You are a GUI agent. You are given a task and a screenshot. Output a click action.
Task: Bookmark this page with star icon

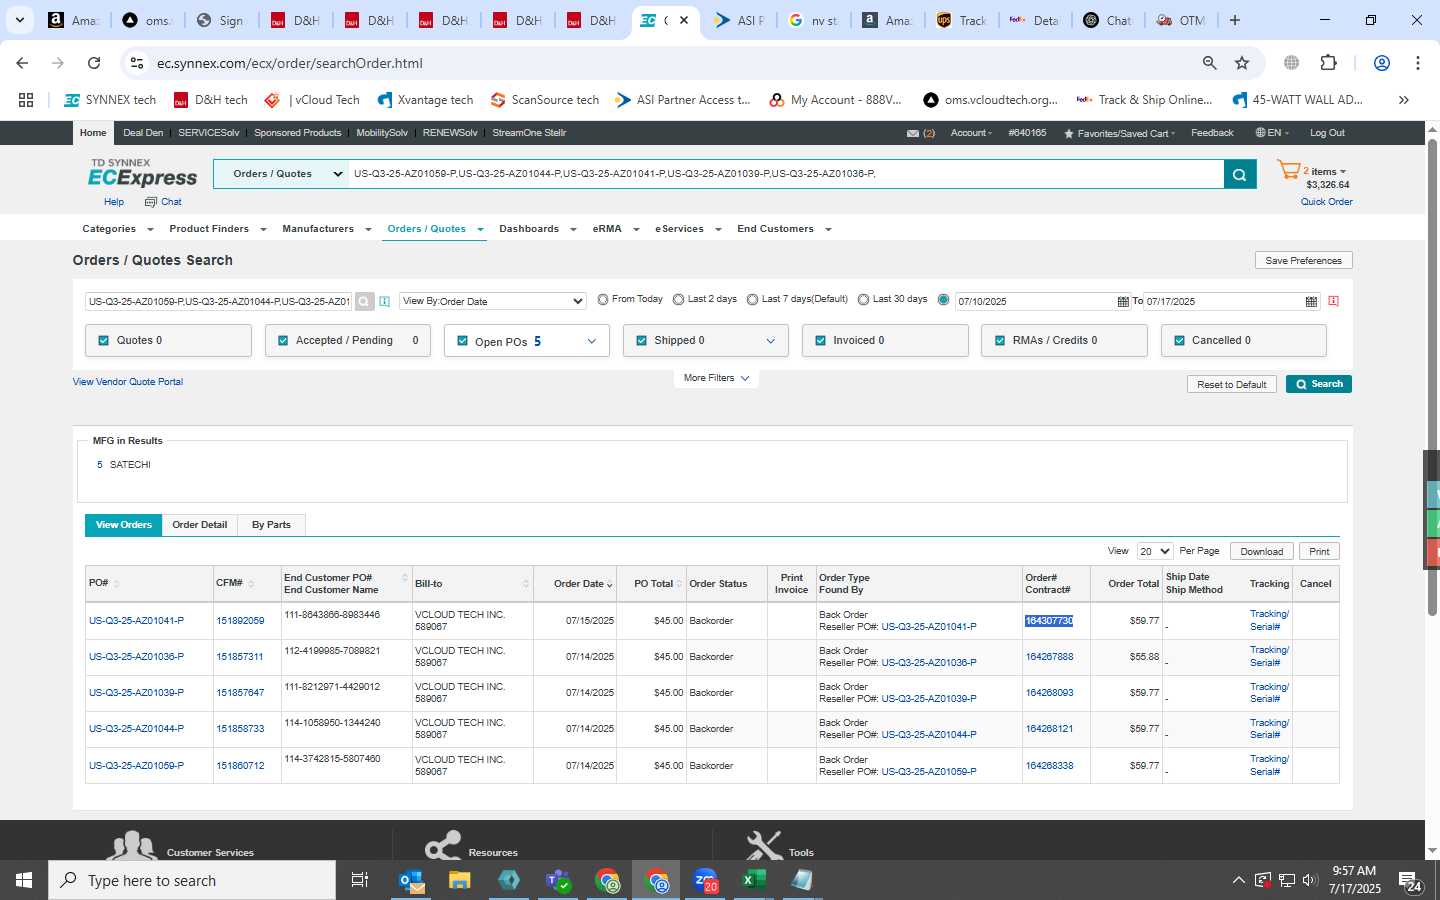(1242, 63)
